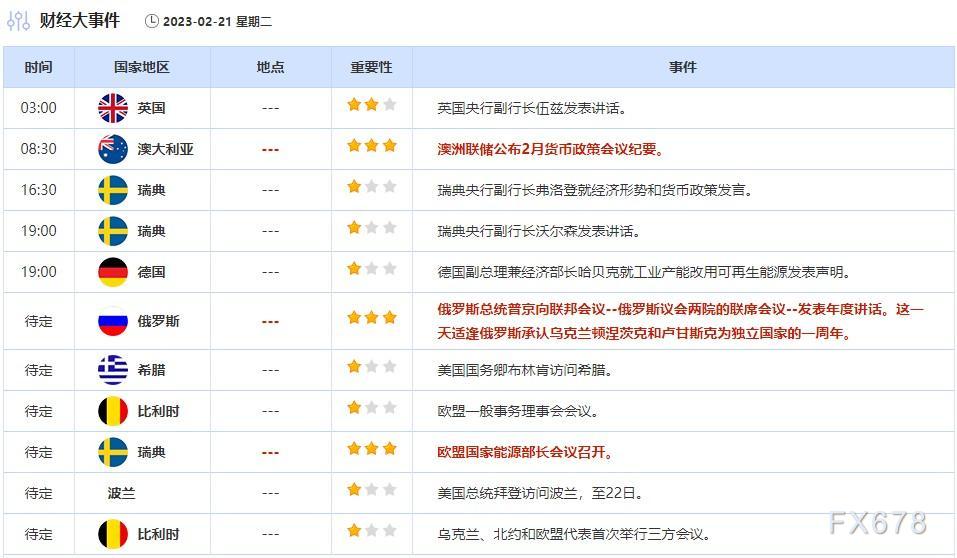Click the clock icon next to the date
This screenshot has height=558, width=957.
151,21
